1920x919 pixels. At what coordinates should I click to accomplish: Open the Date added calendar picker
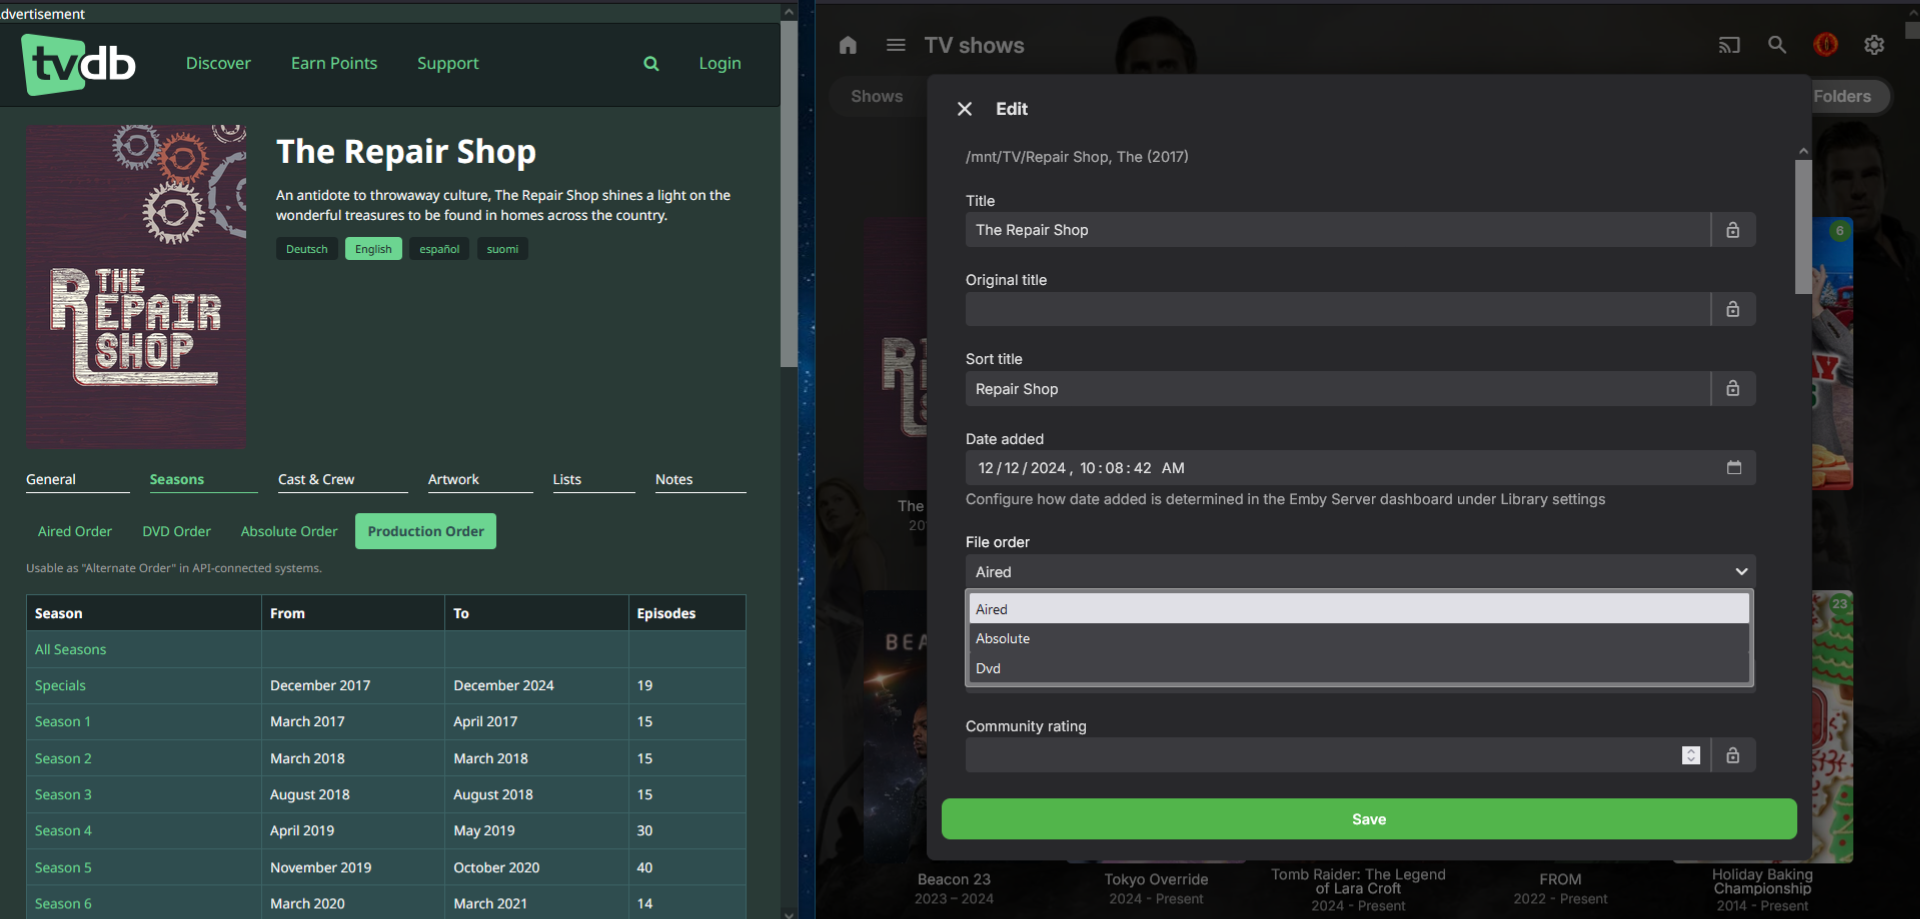pyautogui.click(x=1734, y=468)
